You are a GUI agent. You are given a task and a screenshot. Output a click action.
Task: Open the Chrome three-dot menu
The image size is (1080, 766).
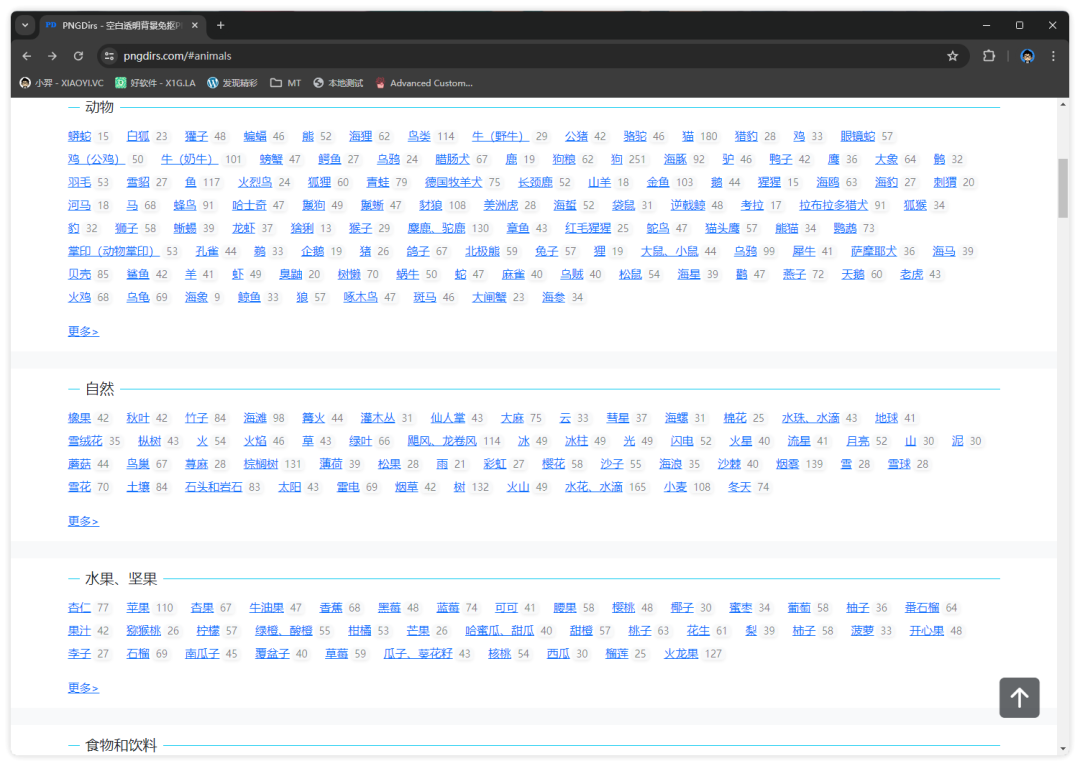pyautogui.click(x=1053, y=56)
